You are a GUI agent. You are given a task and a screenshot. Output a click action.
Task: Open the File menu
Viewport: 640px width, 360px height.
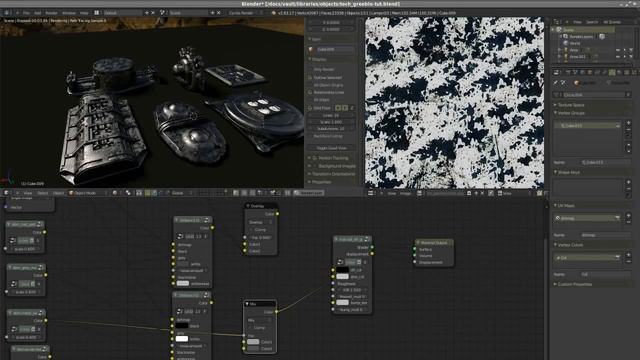pos(26,13)
